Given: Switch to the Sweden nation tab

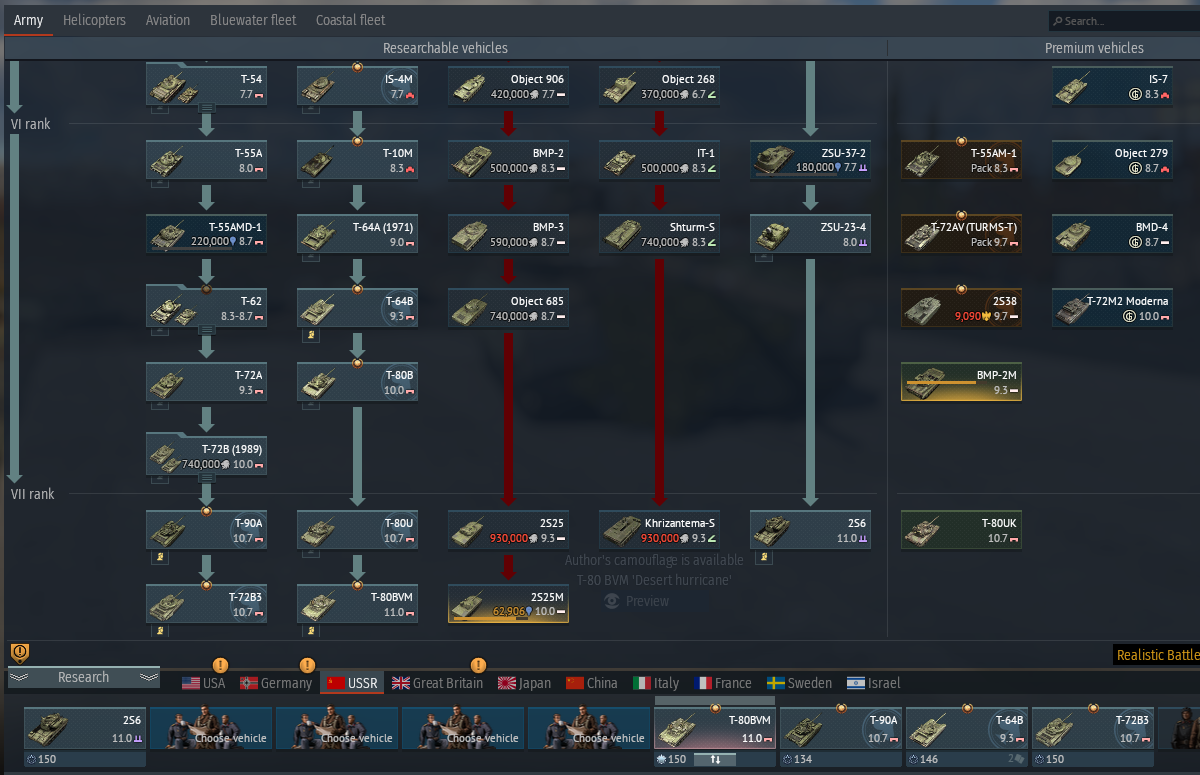Looking at the screenshot, I should click(x=799, y=683).
